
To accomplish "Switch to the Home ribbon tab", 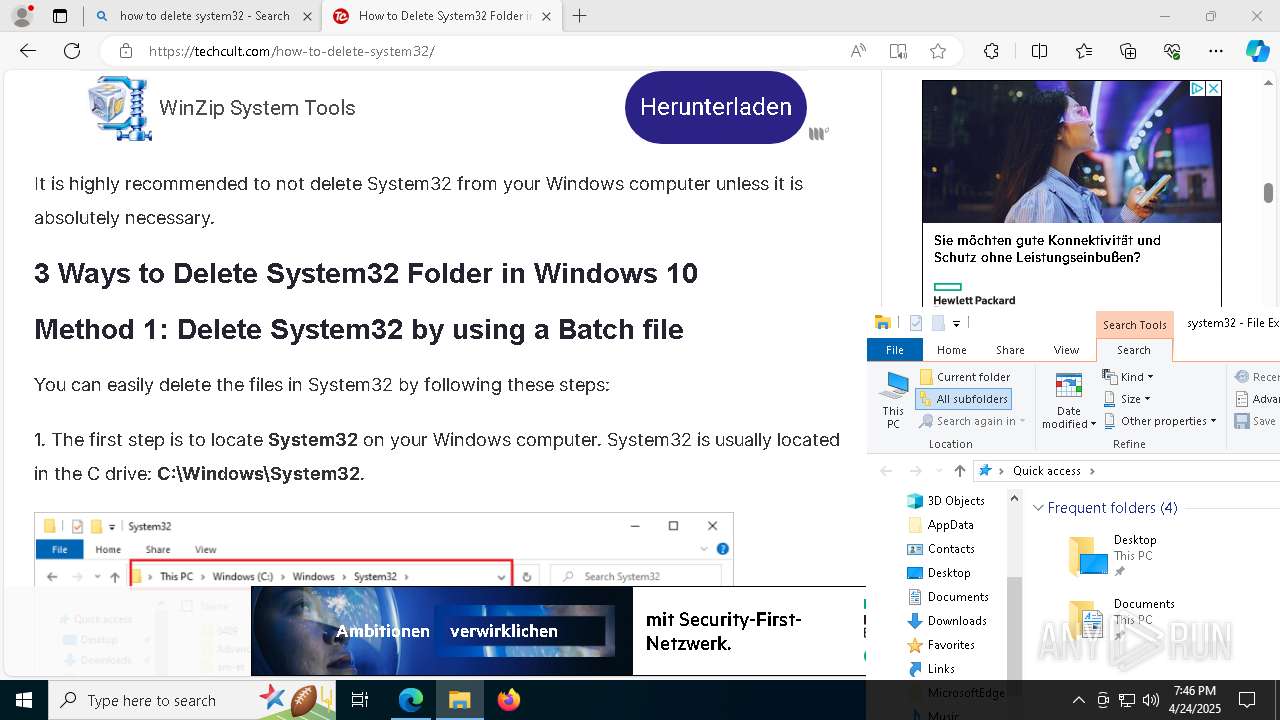I will tap(951, 350).
